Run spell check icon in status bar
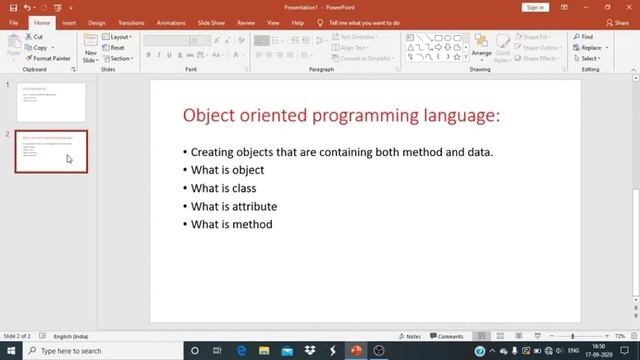 [x=42, y=336]
